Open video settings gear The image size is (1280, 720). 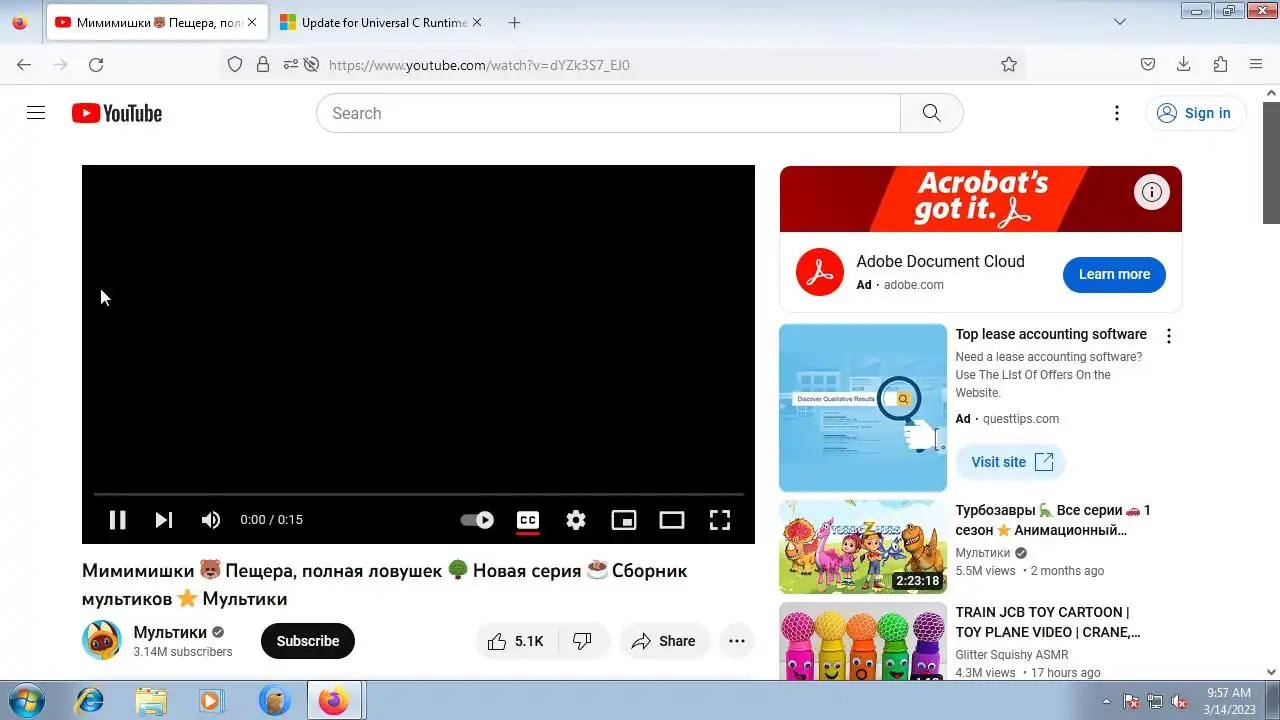(576, 520)
